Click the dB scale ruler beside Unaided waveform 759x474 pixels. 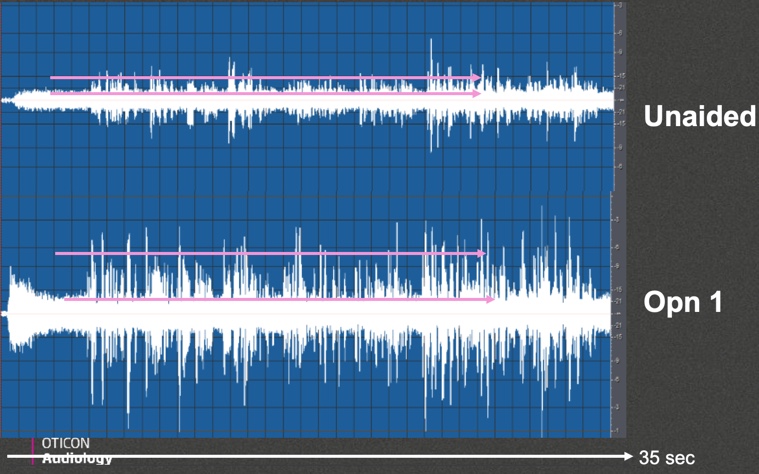tap(620, 97)
